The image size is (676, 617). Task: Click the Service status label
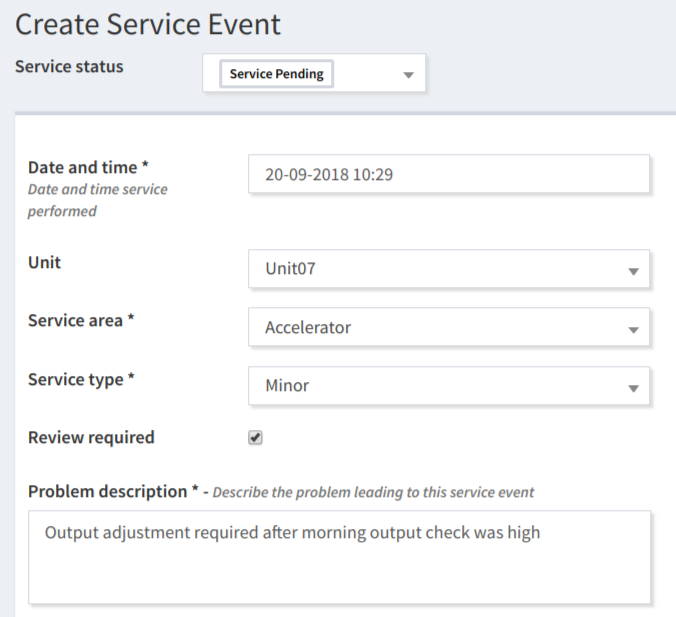tap(69, 66)
